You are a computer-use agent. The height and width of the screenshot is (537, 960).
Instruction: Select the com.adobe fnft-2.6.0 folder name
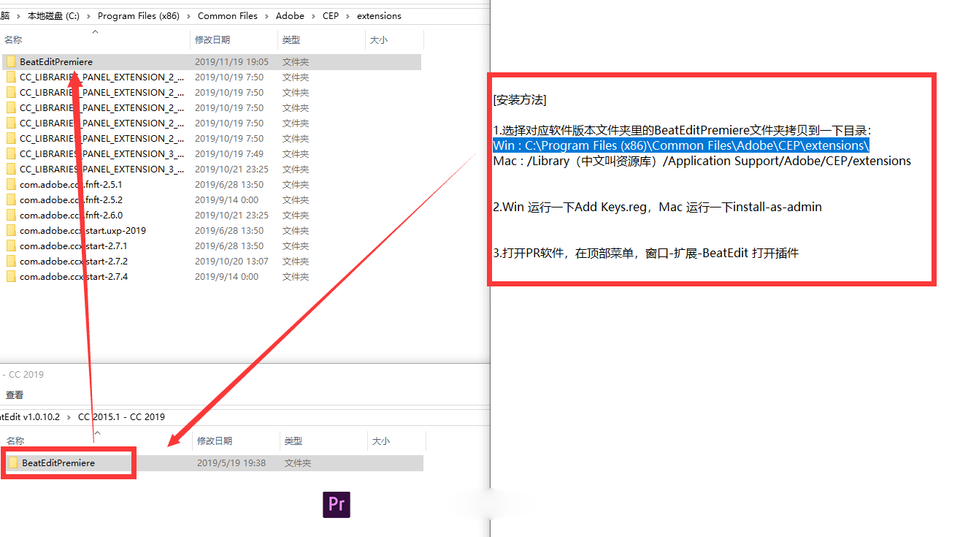pos(71,215)
